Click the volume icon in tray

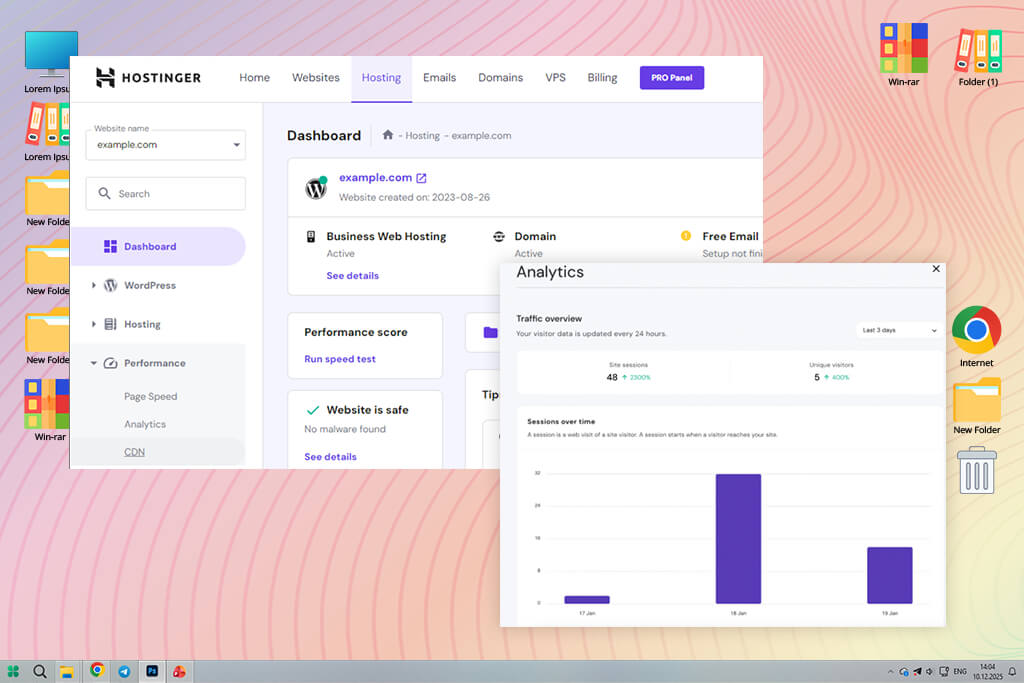930,671
